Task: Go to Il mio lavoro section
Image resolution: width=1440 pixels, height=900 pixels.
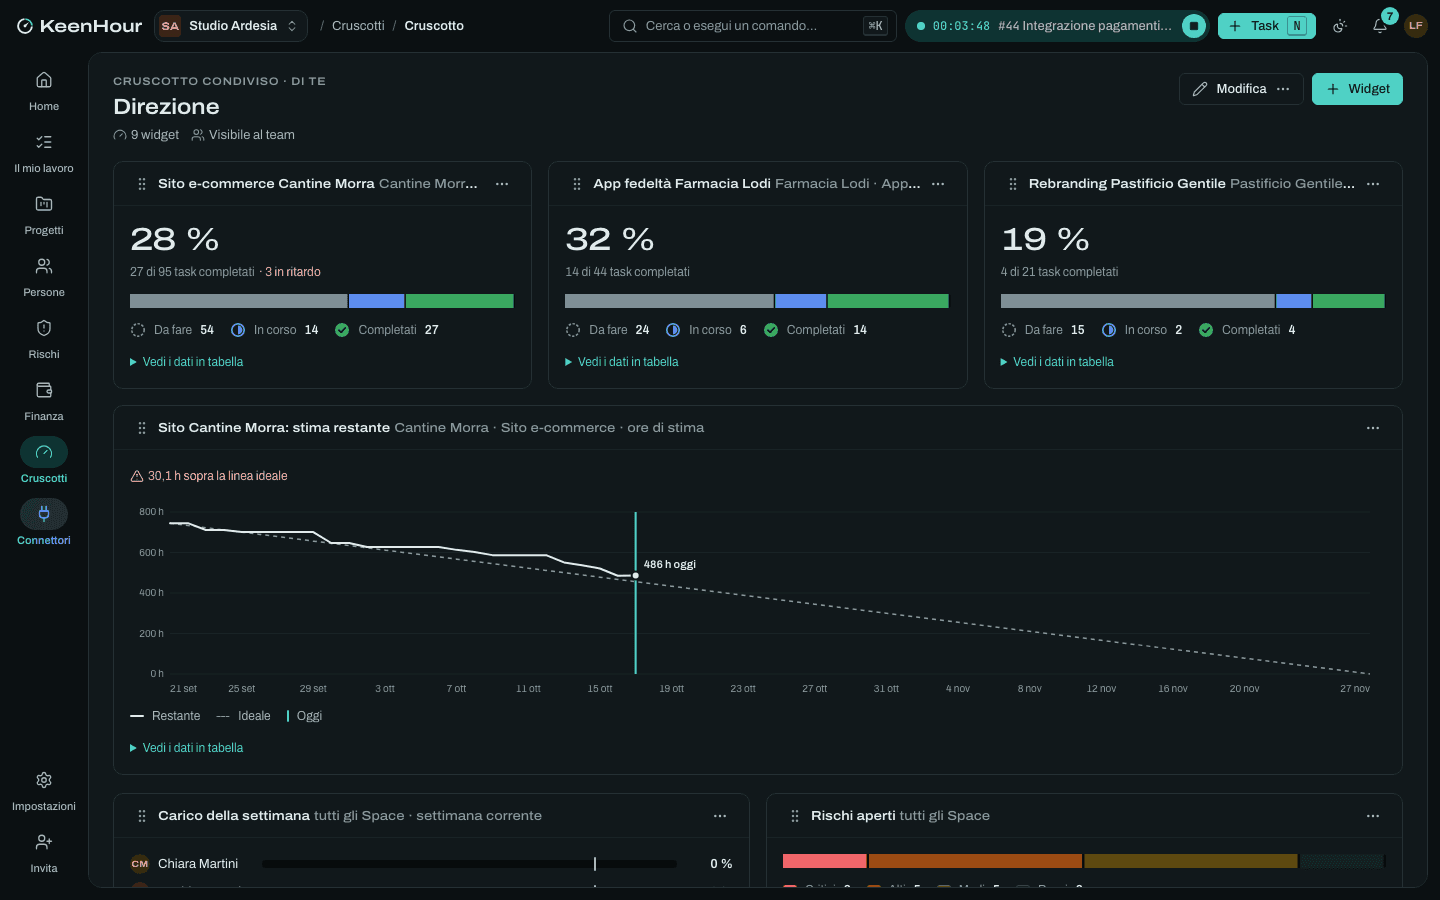Action: pyautogui.click(x=44, y=153)
